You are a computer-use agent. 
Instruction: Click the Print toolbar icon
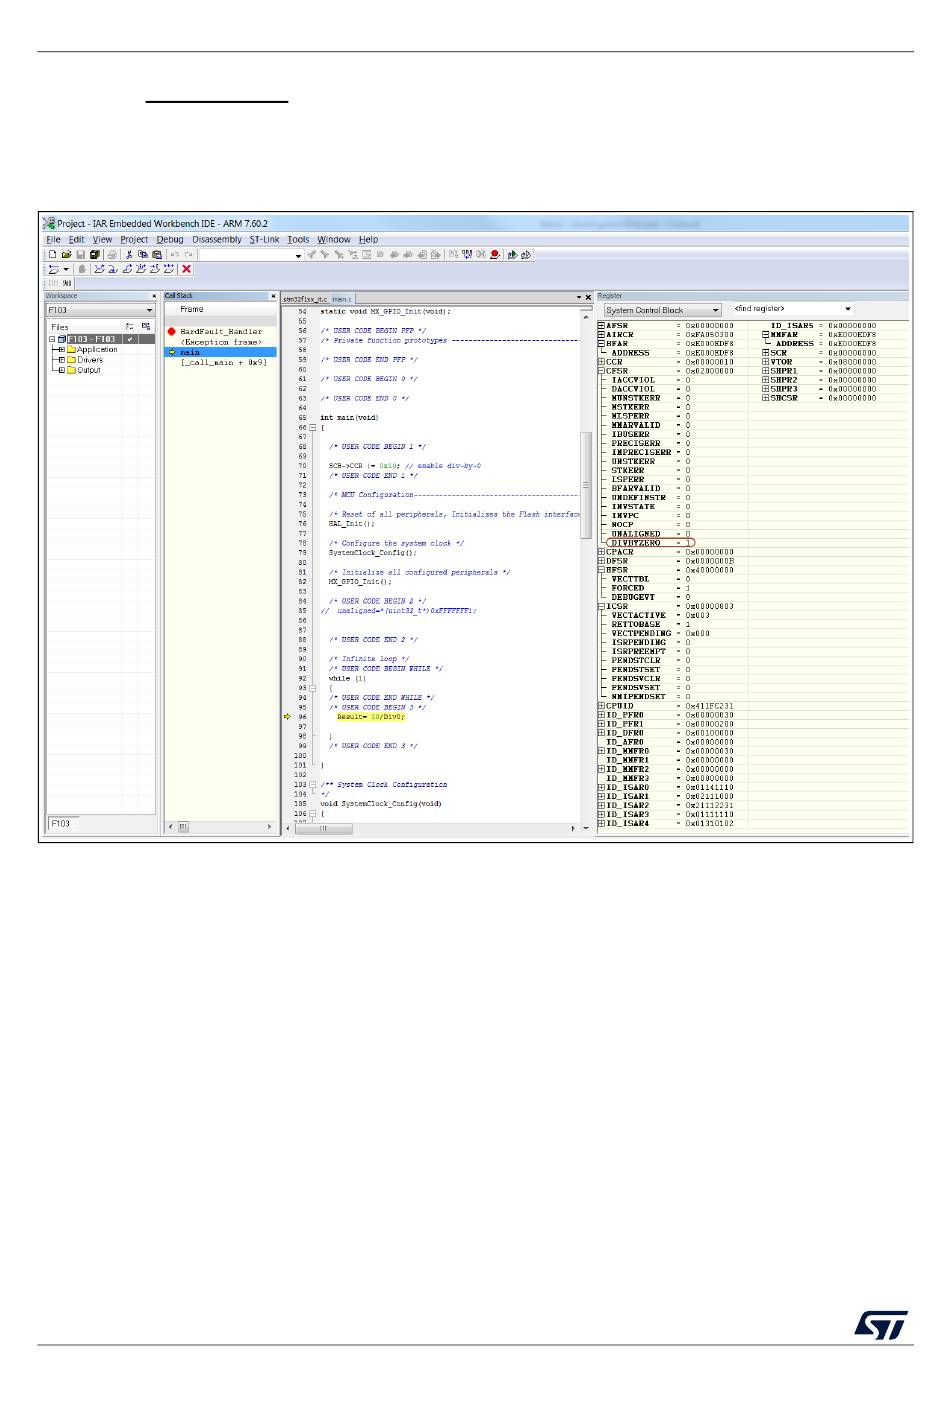click(112, 255)
